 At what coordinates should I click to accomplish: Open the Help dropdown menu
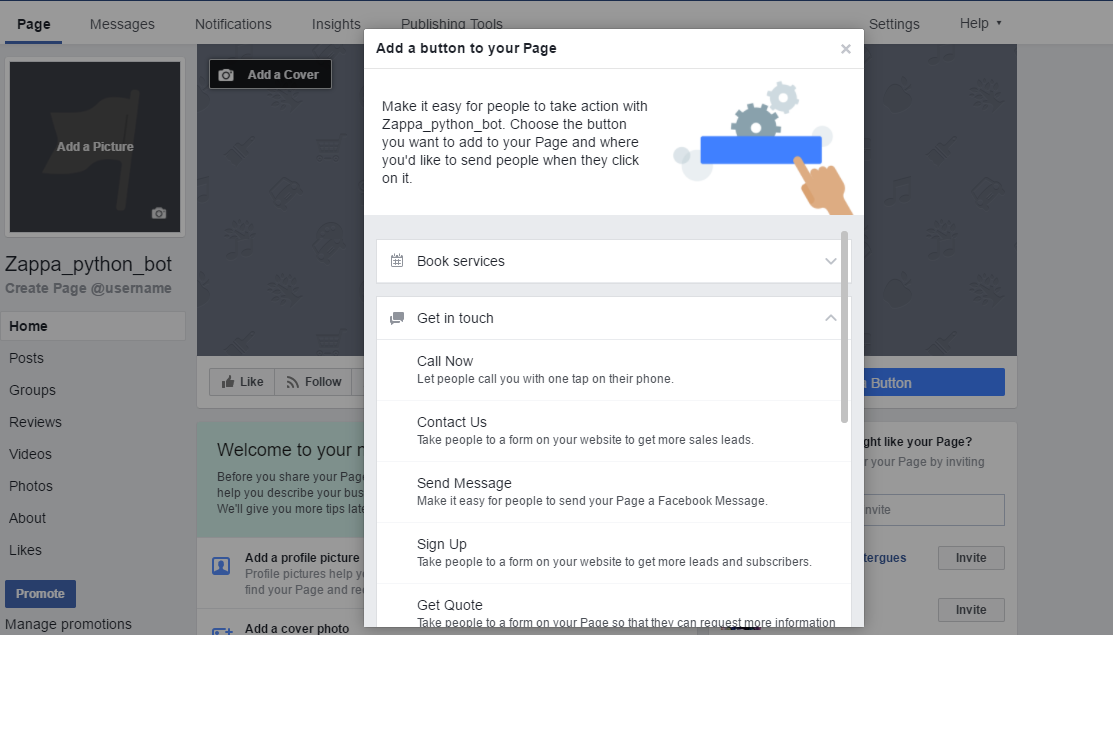pyautogui.click(x=980, y=24)
